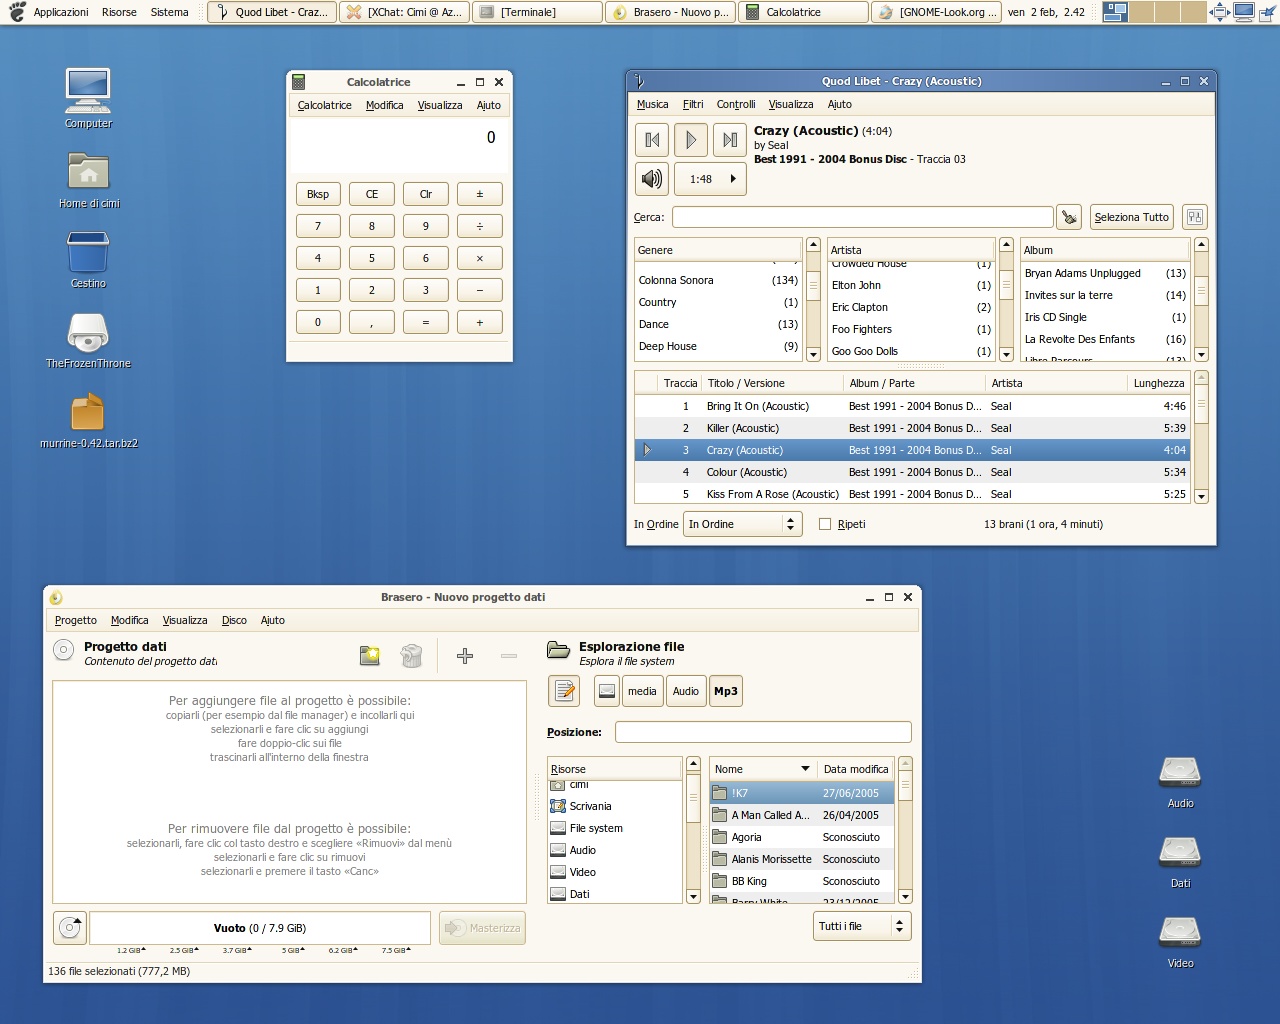Open the 1:48 time position dropdown
Viewport: 1280px width, 1024px height.
coord(711,179)
